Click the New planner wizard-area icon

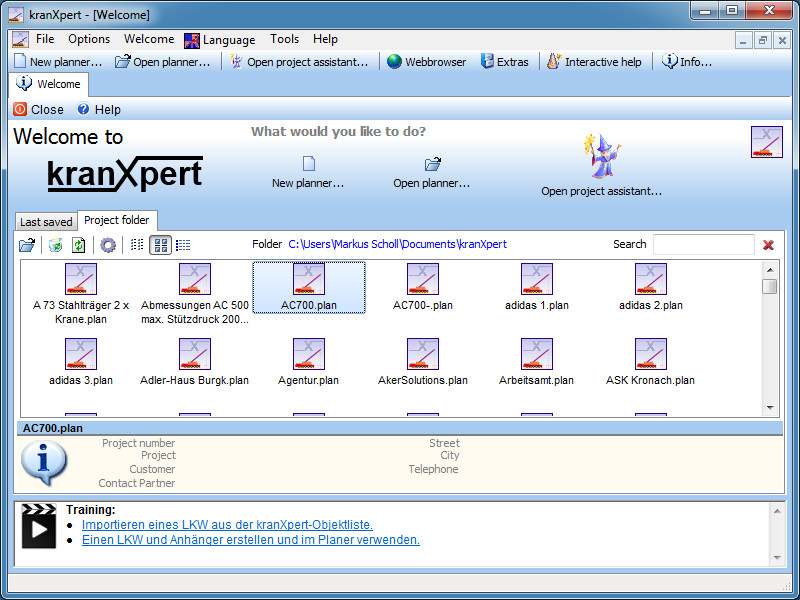[x=309, y=163]
